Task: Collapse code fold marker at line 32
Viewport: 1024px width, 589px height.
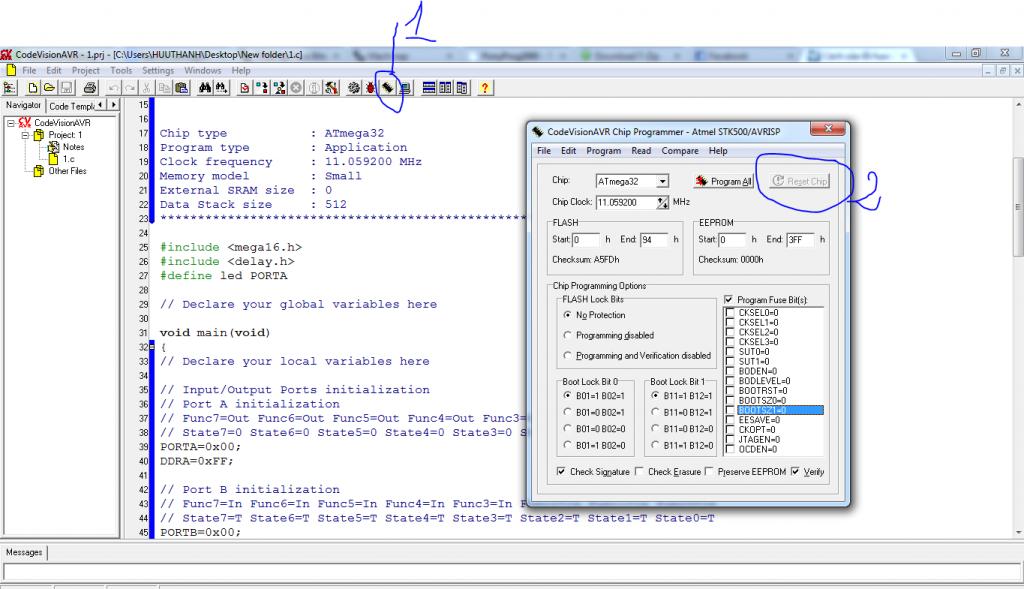Action: [x=152, y=347]
